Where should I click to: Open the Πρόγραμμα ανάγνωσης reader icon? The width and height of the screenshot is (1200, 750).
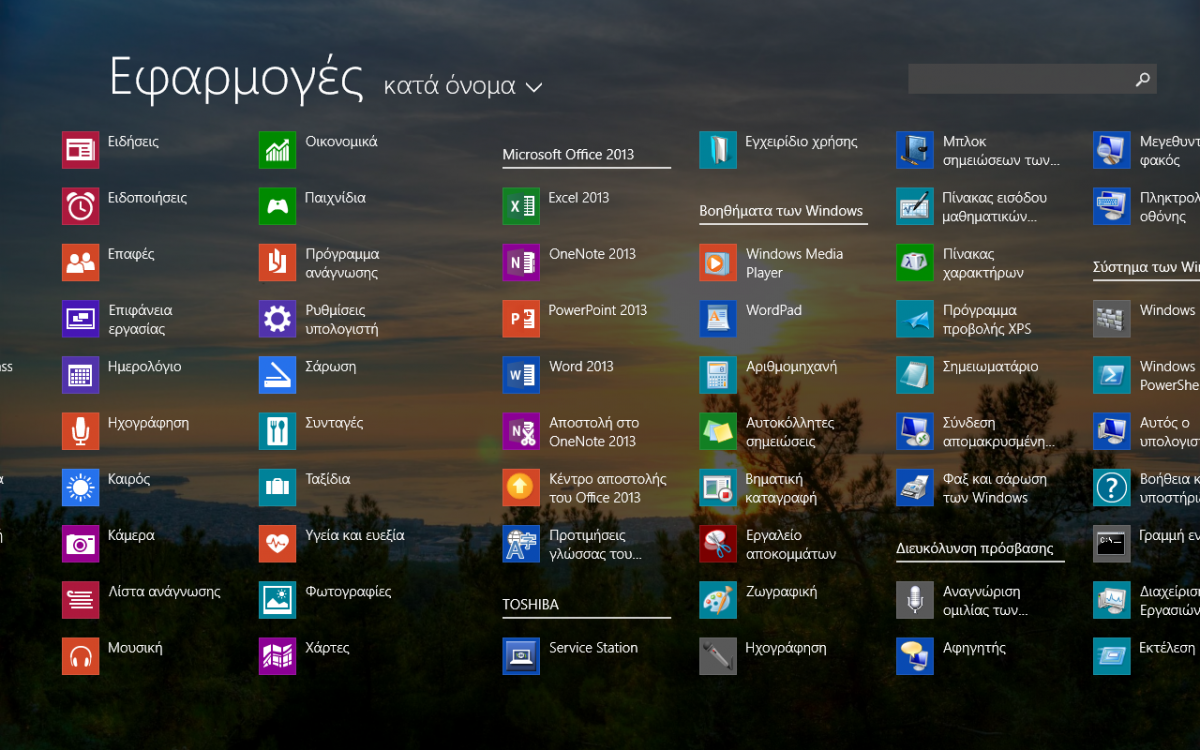277,262
